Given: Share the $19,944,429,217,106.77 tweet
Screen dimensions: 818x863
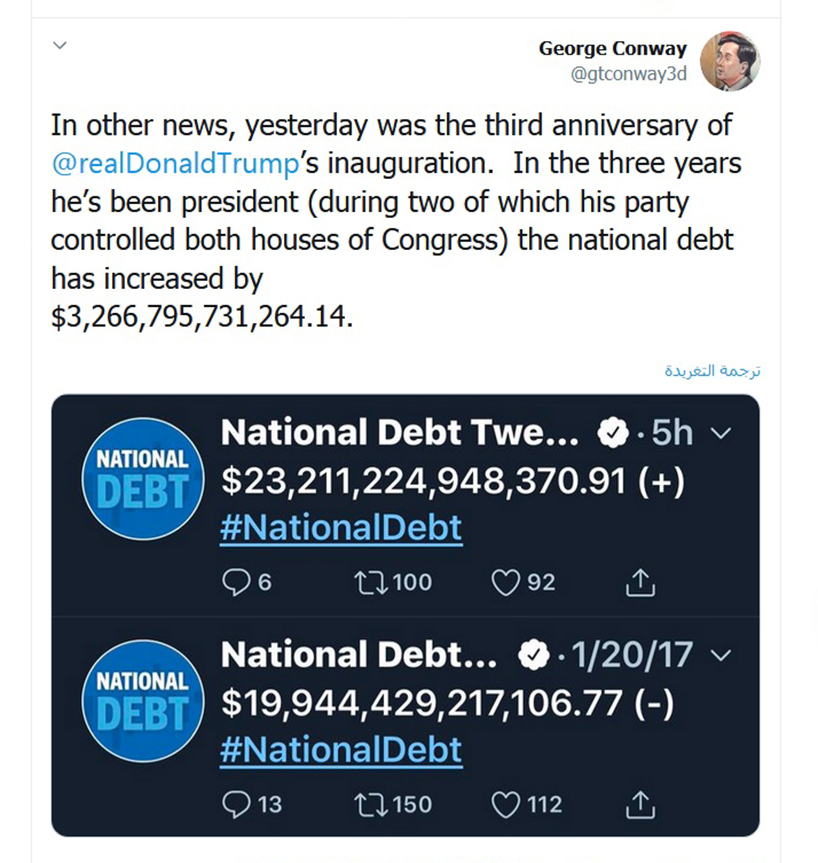Looking at the screenshot, I should pos(640,805).
